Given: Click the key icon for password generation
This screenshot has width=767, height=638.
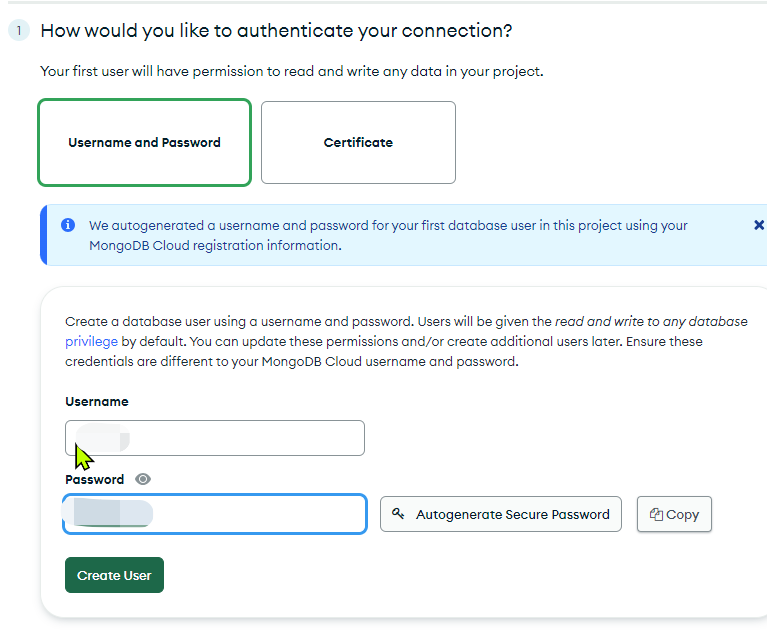Looking at the screenshot, I should click(x=398, y=513).
